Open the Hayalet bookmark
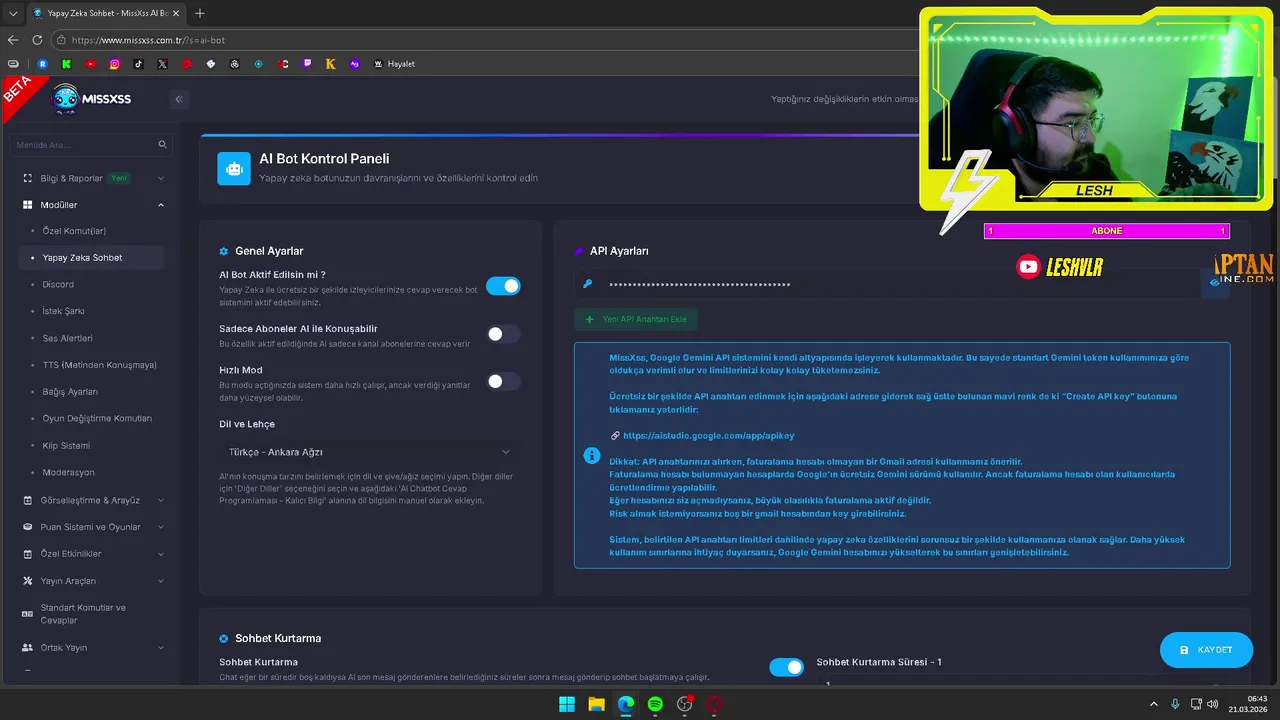 coord(394,64)
